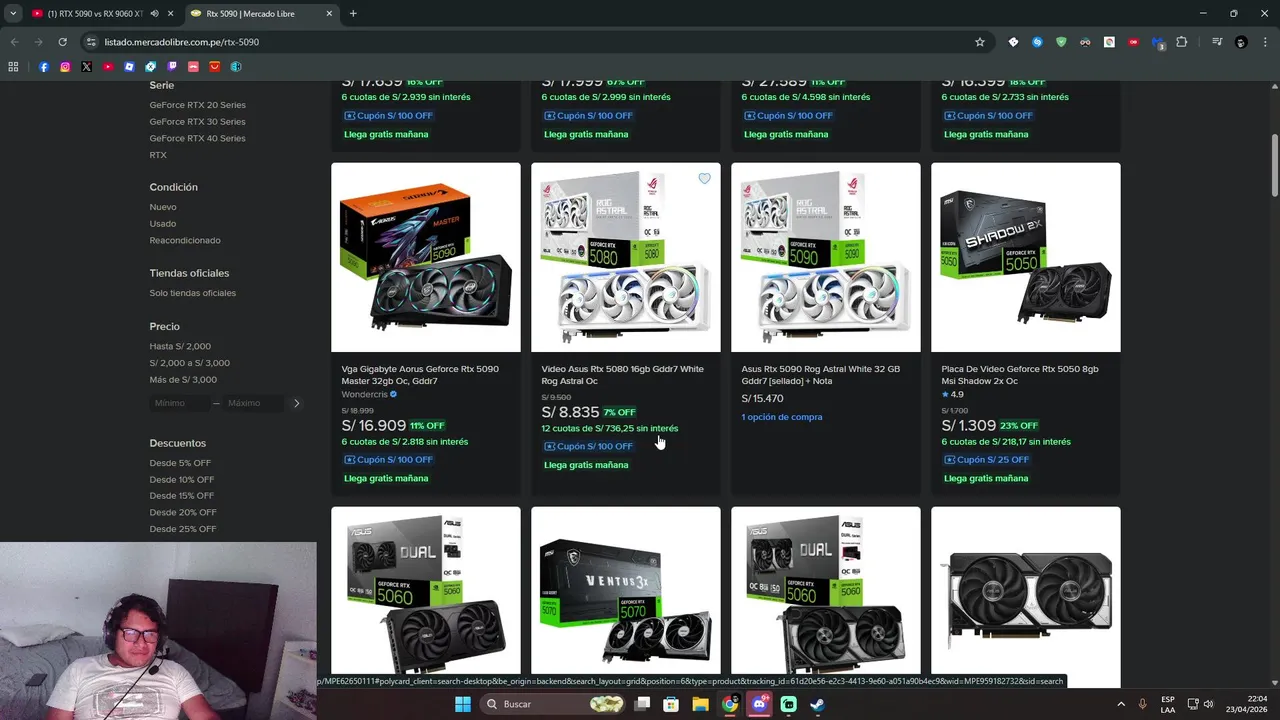
Task: Filter discounts Desde 20% OFF
Action: pyautogui.click(x=183, y=512)
